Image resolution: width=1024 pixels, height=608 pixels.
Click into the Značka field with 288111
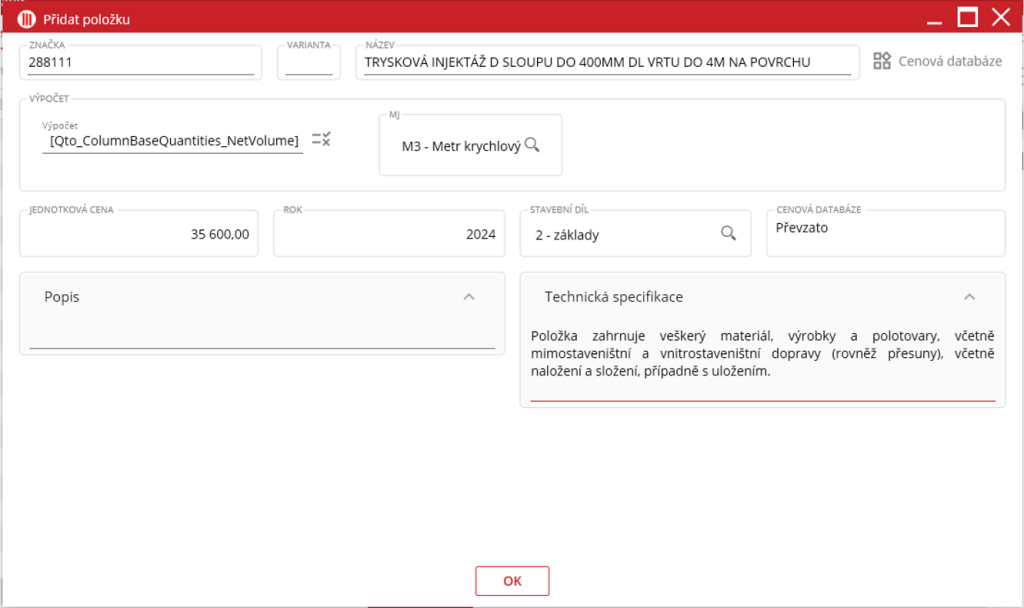(140, 62)
